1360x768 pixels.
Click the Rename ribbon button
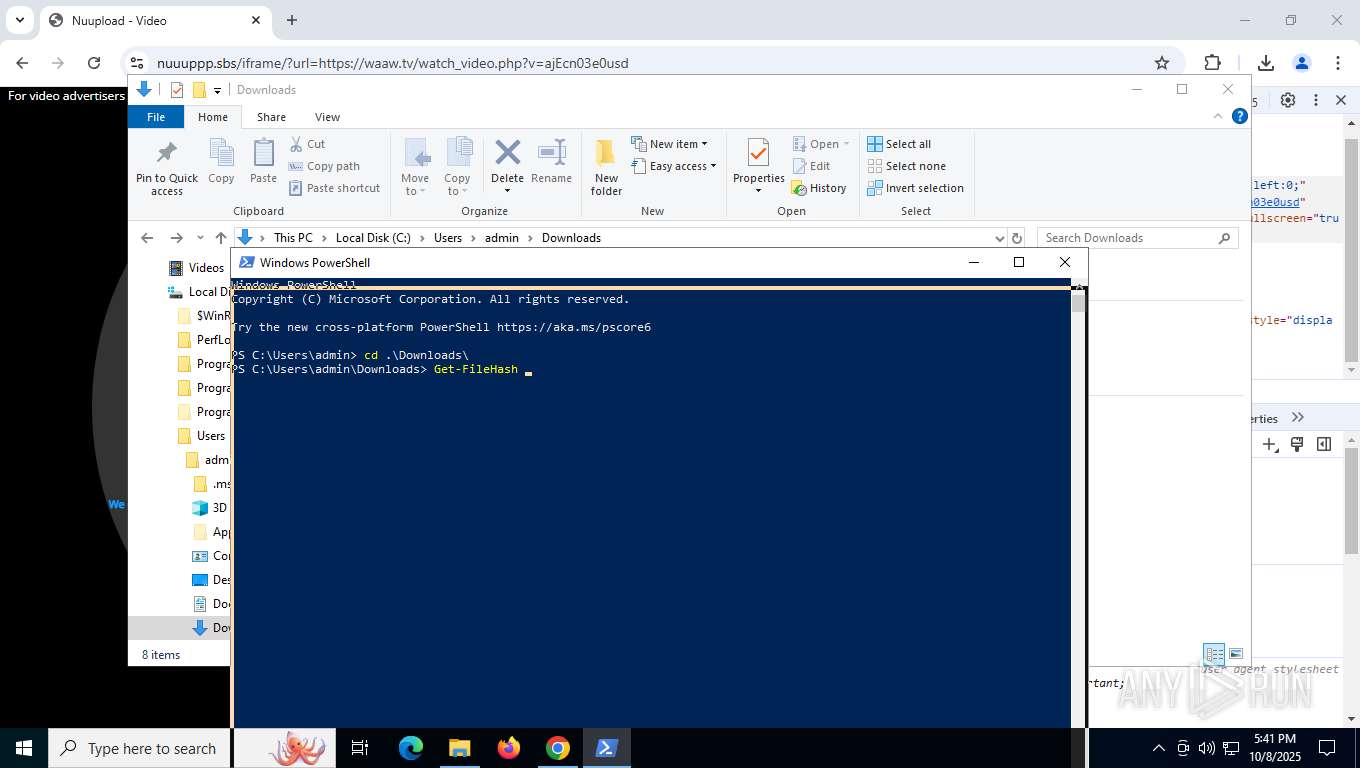coord(551,162)
